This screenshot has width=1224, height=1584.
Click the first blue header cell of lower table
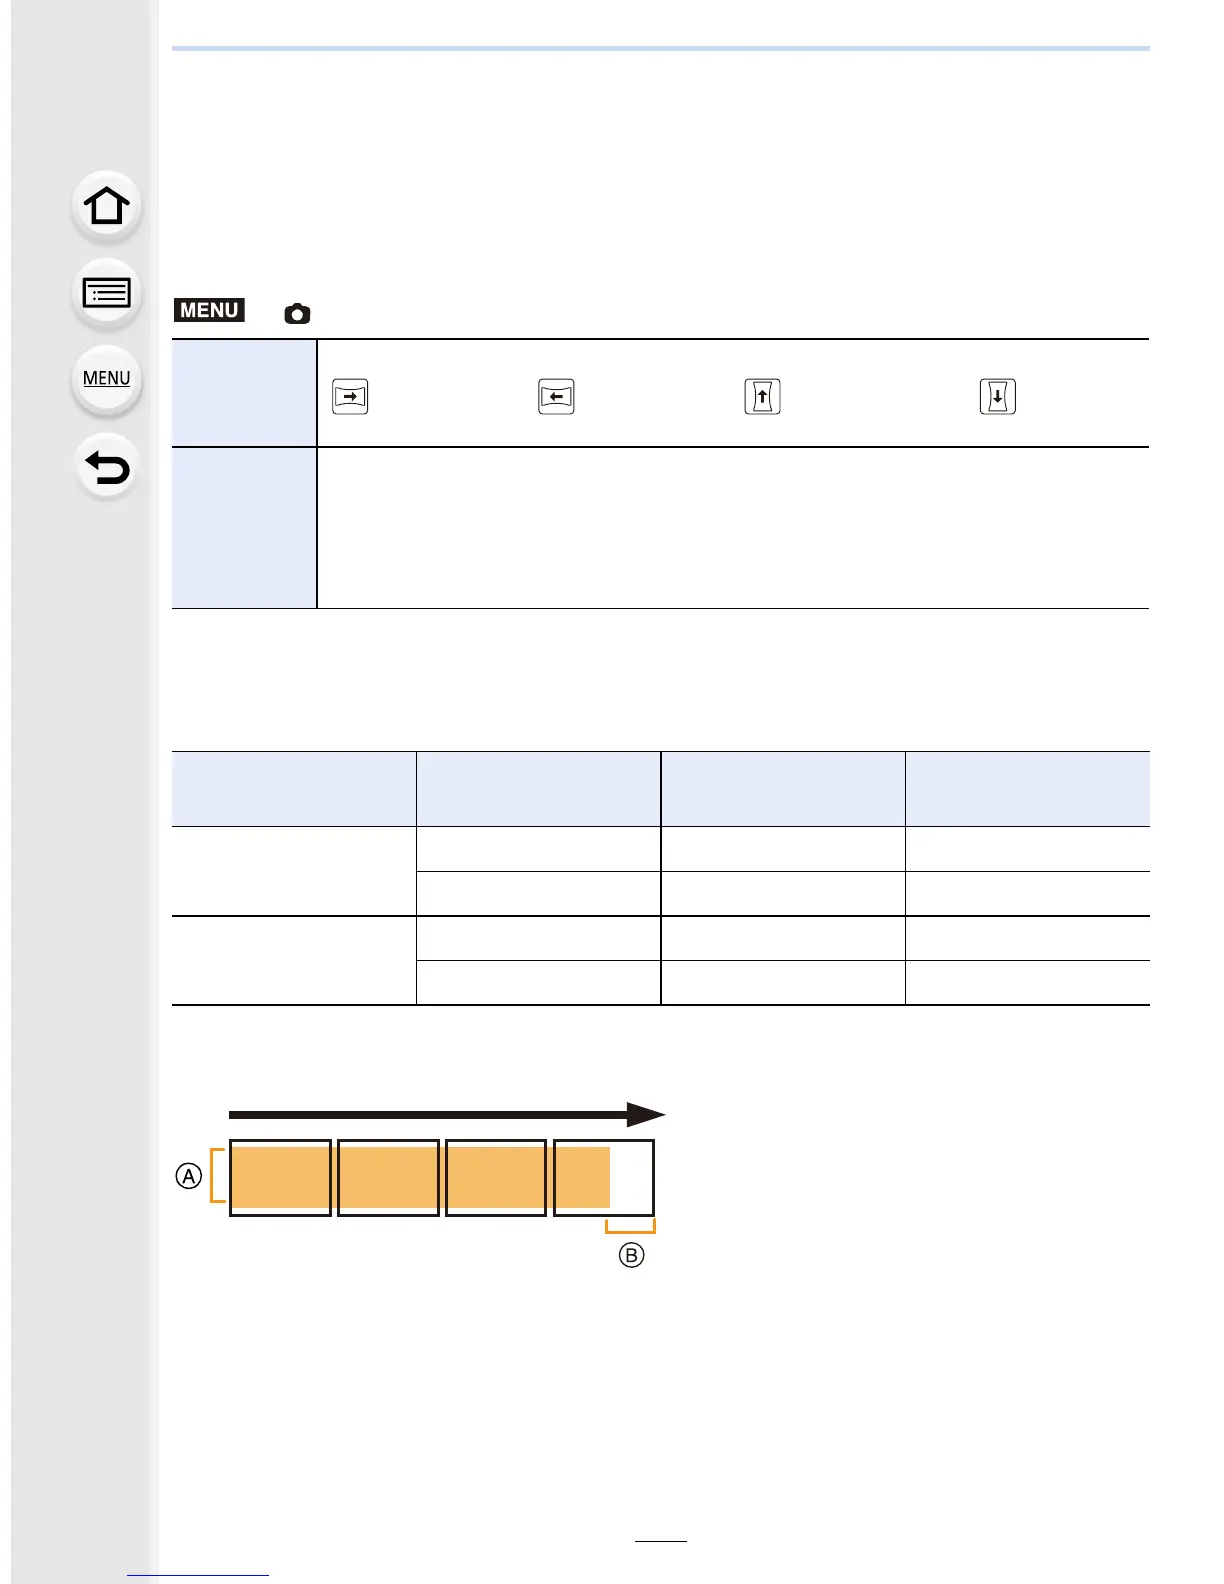(294, 789)
